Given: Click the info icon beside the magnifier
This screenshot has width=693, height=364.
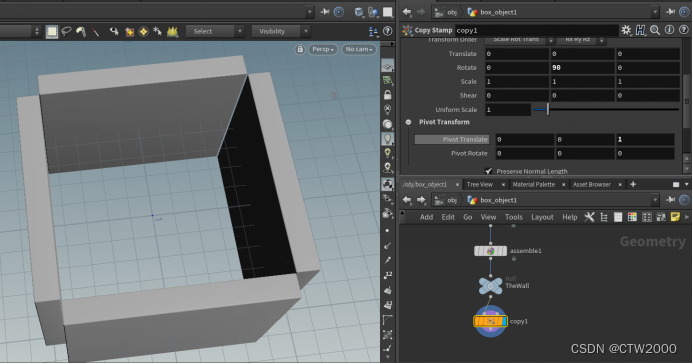Looking at the screenshot, I should [x=670, y=30].
